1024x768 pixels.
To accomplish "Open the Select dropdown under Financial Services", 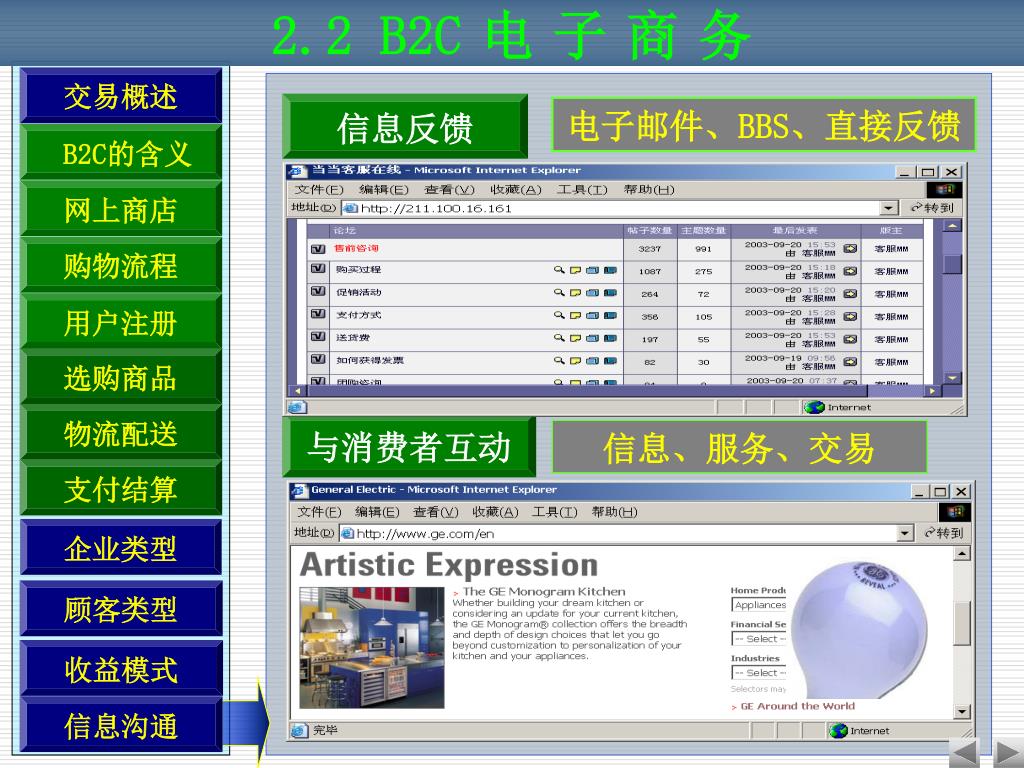I will click(x=759, y=639).
